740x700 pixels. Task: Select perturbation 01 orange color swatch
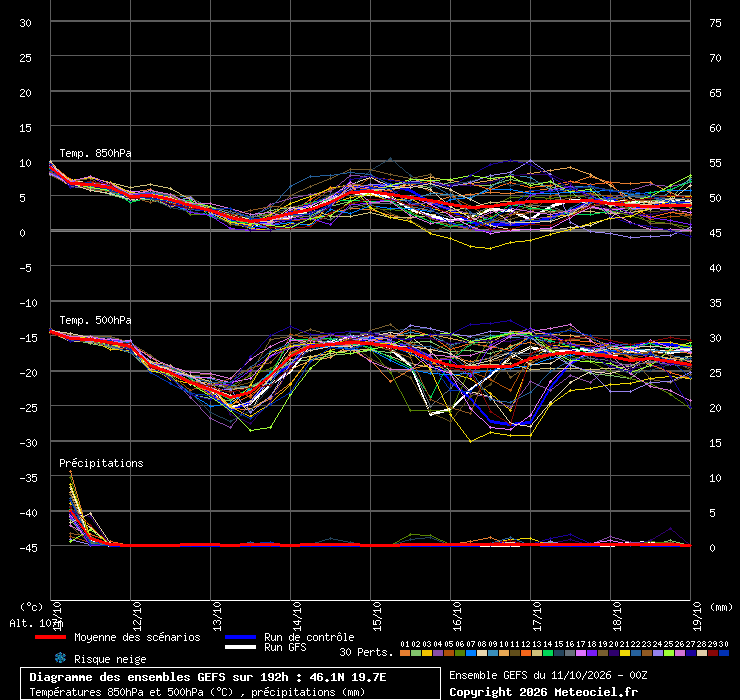pyautogui.click(x=405, y=653)
